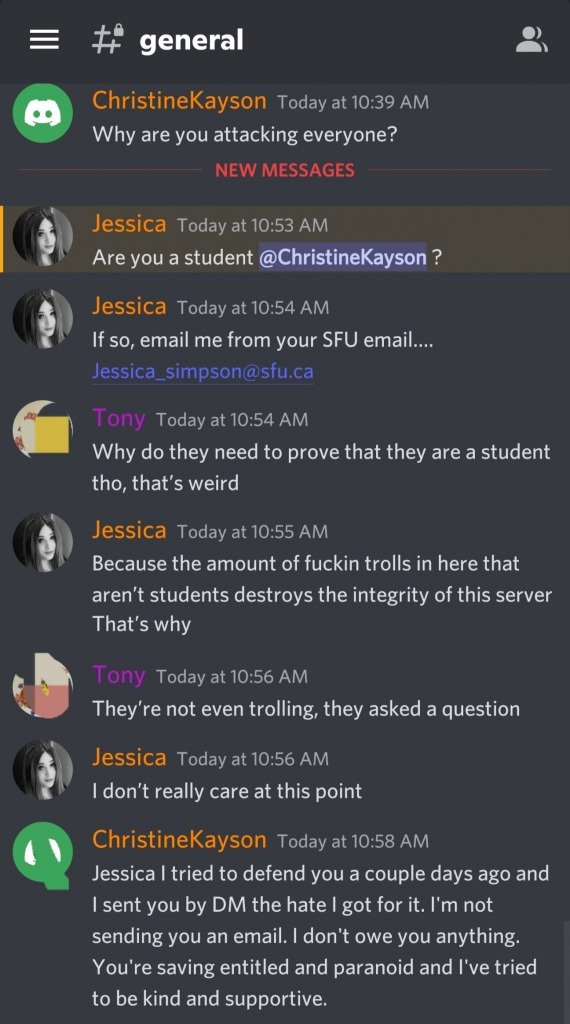Show the member list icon
This screenshot has height=1024, width=570.
coord(532,40)
